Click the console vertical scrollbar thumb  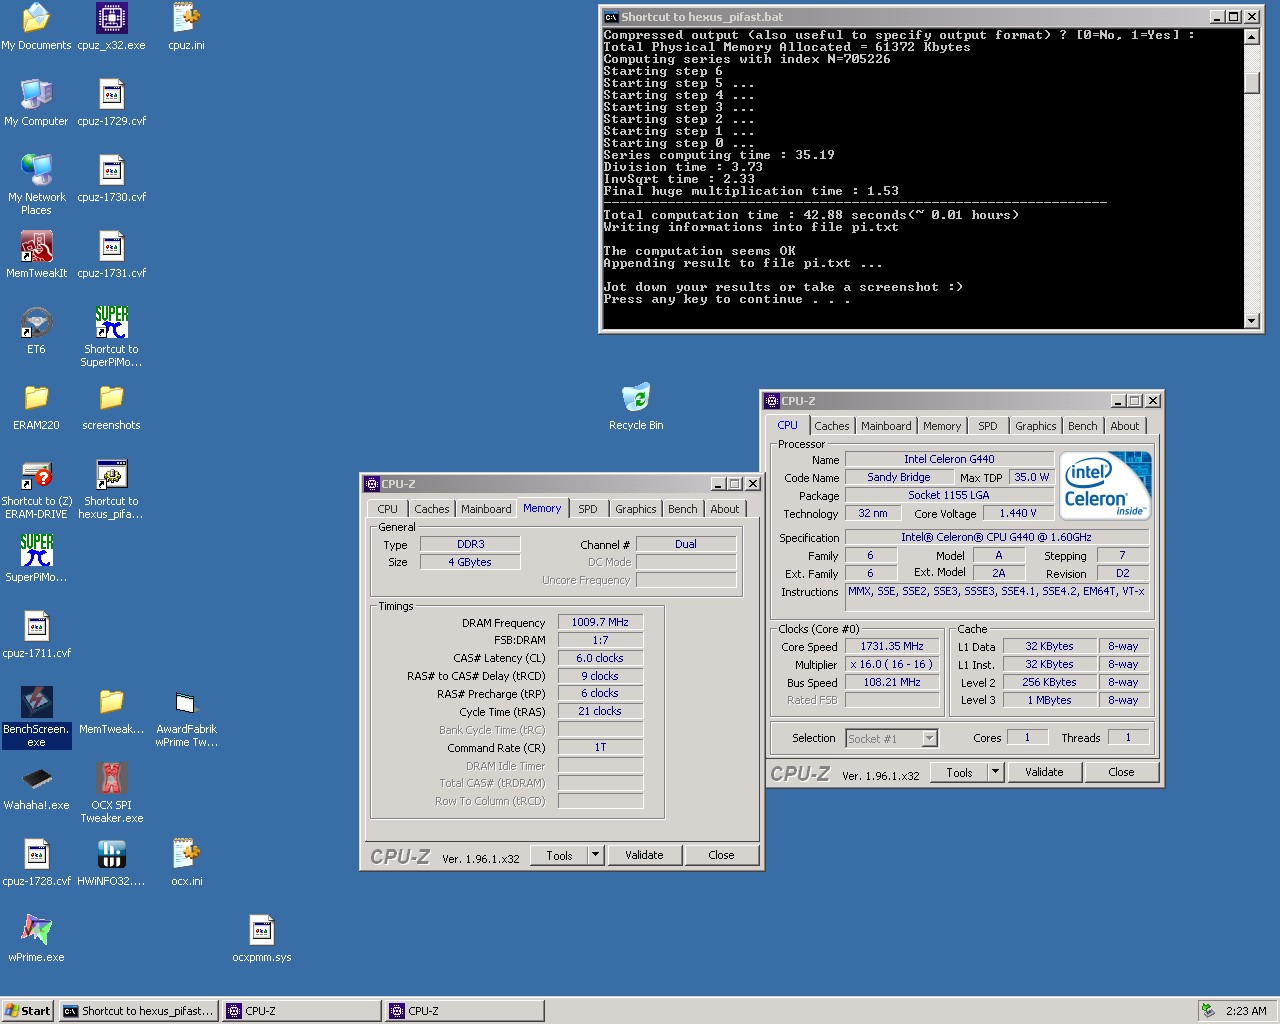1251,82
